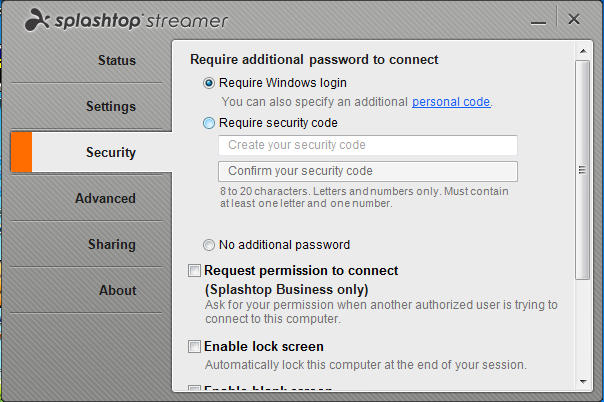Tick the Enable lock screen checkbox
Screen dimensions: 604x402
(195, 347)
